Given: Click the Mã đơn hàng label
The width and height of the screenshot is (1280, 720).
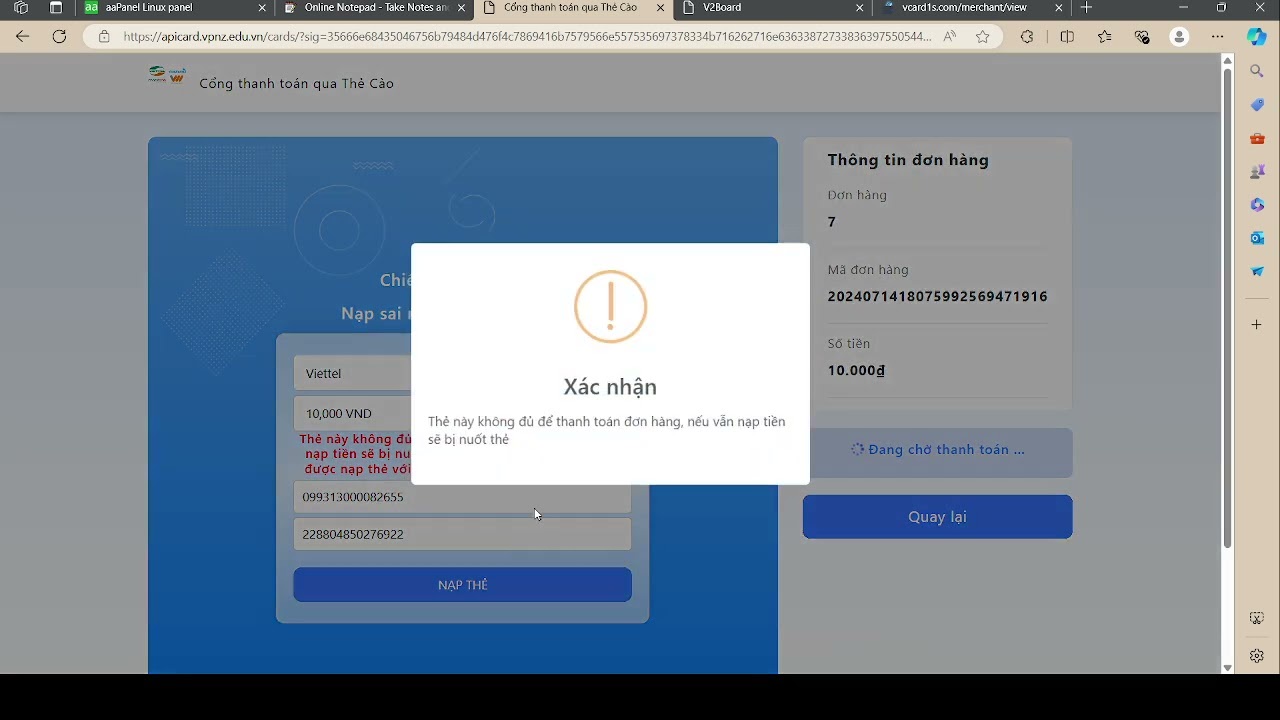Looking at the screenshot, I should [x=868, y=270].
